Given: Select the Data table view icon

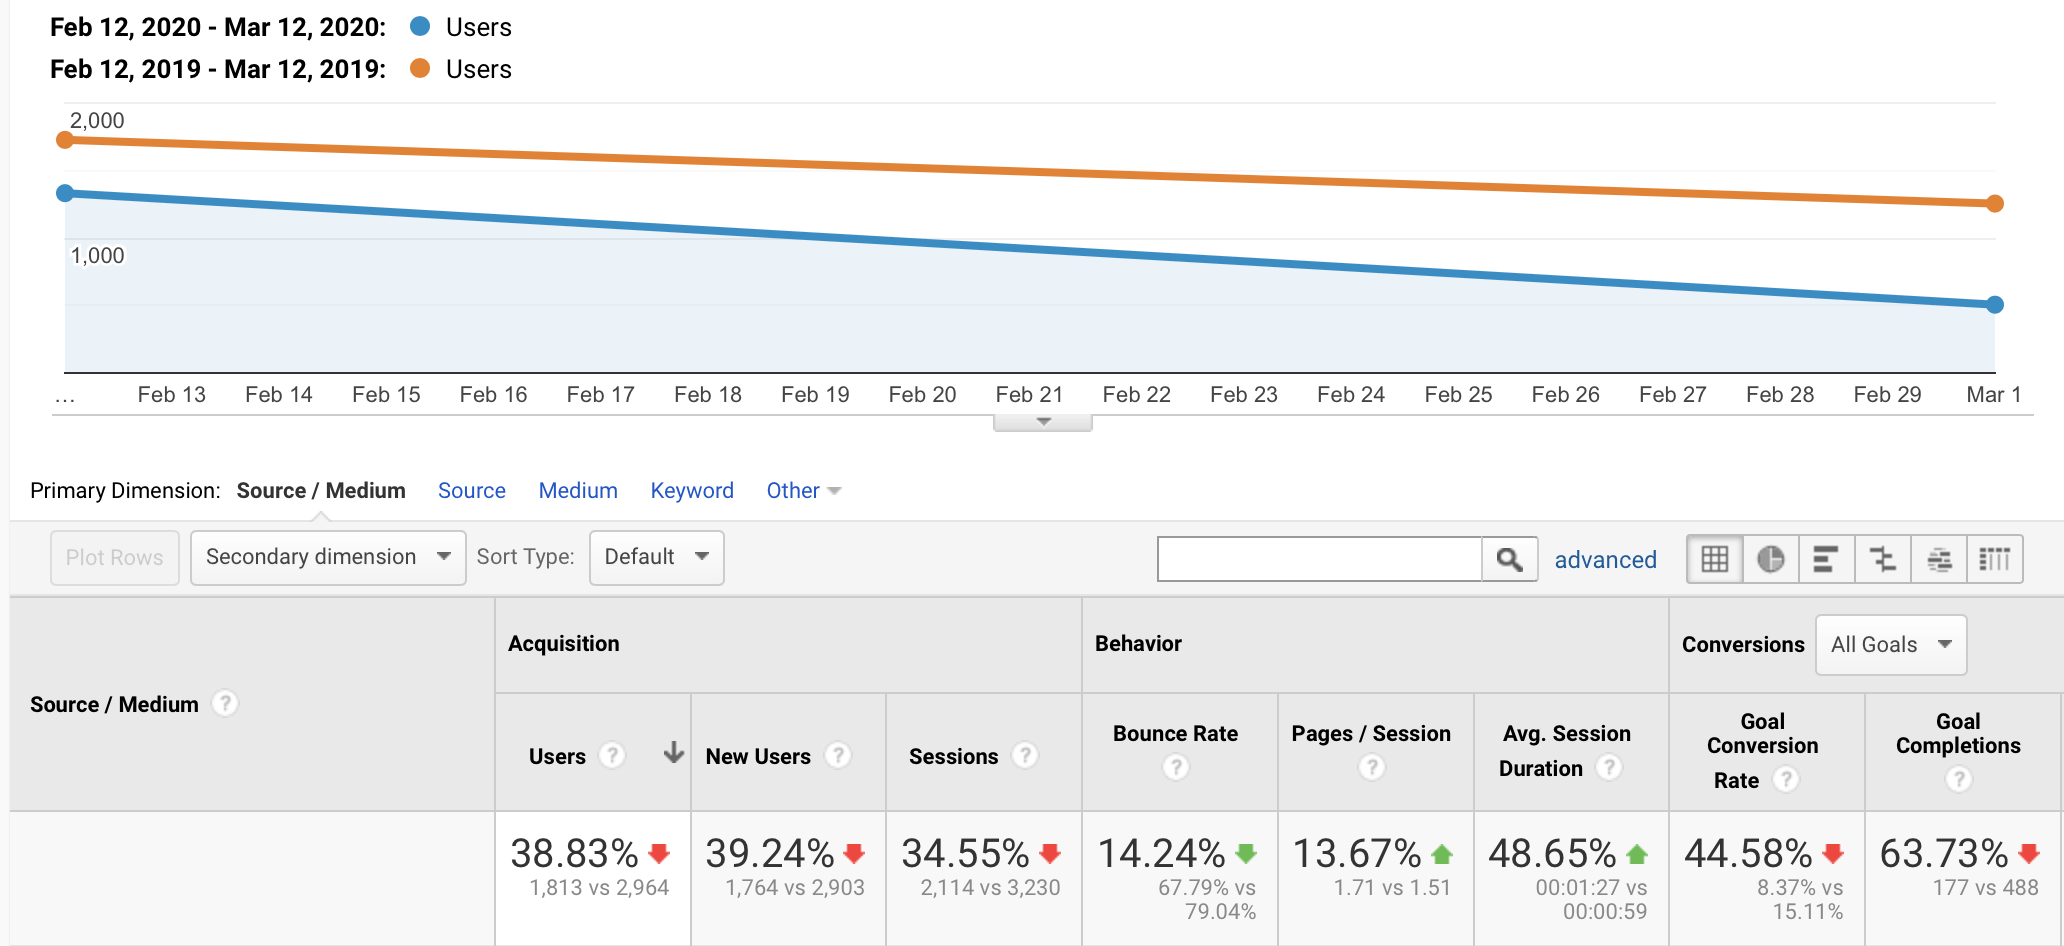Looking at the screenshot, I should 1714,559.
